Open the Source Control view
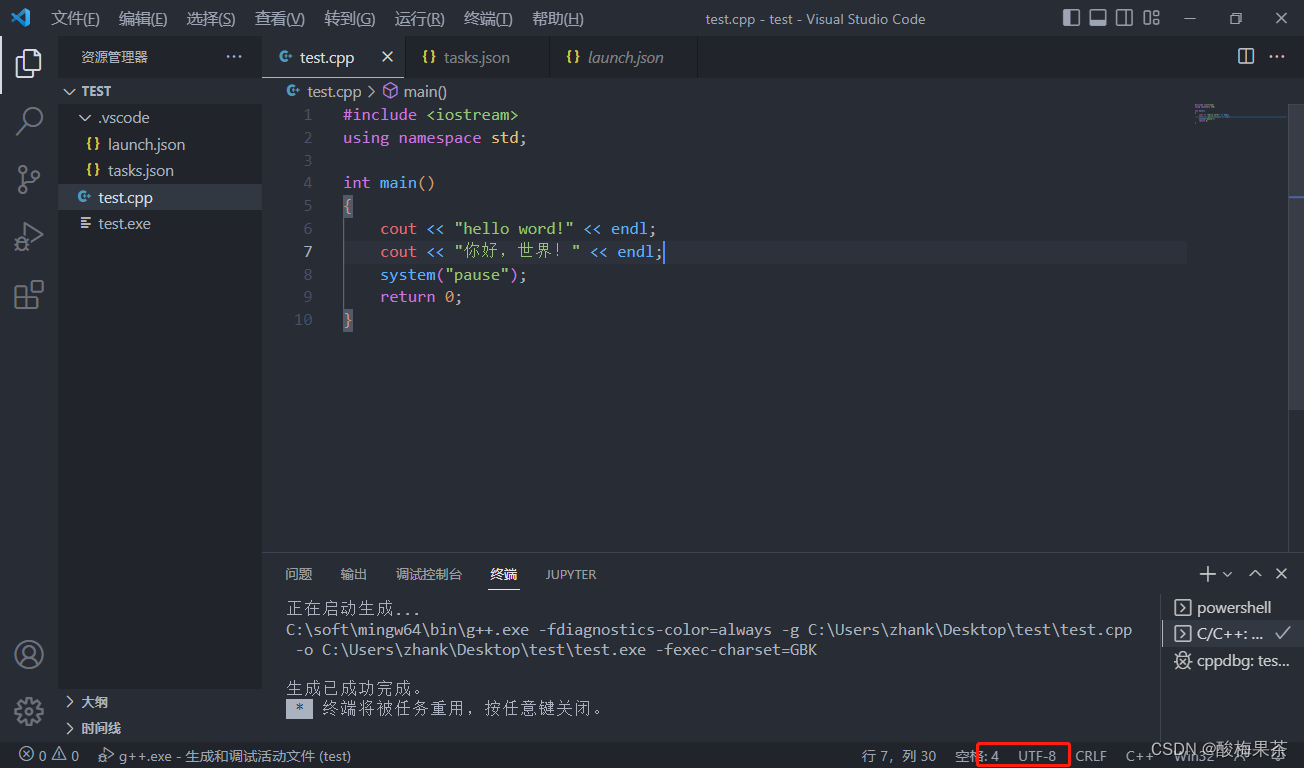 pos(29,179)
